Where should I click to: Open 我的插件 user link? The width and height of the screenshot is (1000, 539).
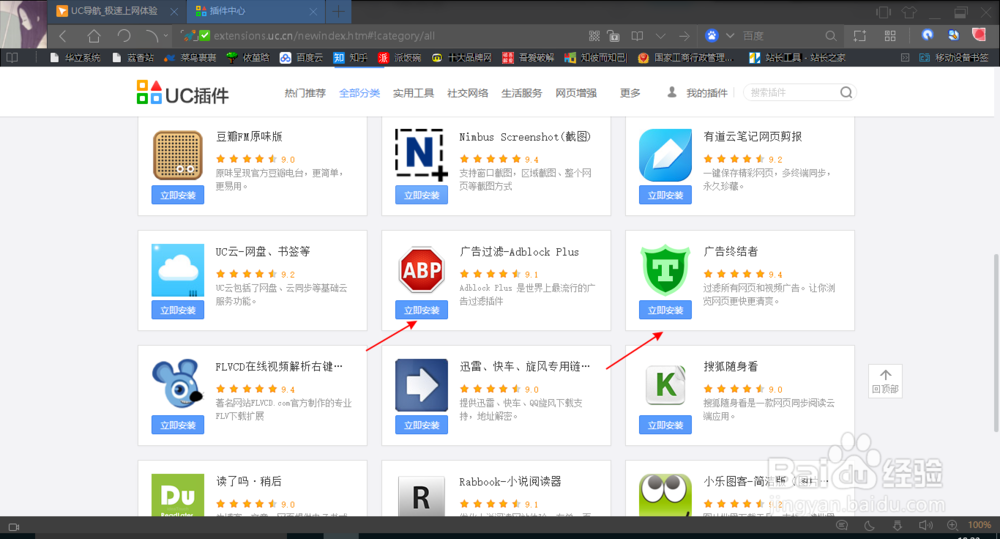[x=697, y=93]
